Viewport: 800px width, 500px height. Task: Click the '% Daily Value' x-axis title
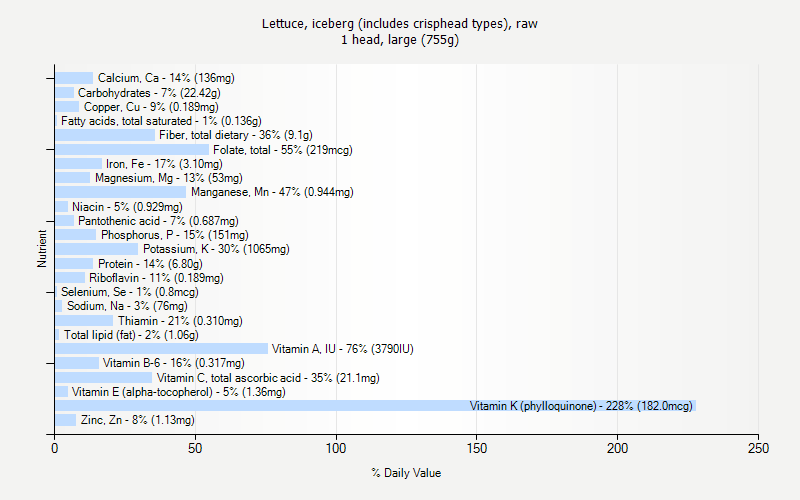coord(406,473)
